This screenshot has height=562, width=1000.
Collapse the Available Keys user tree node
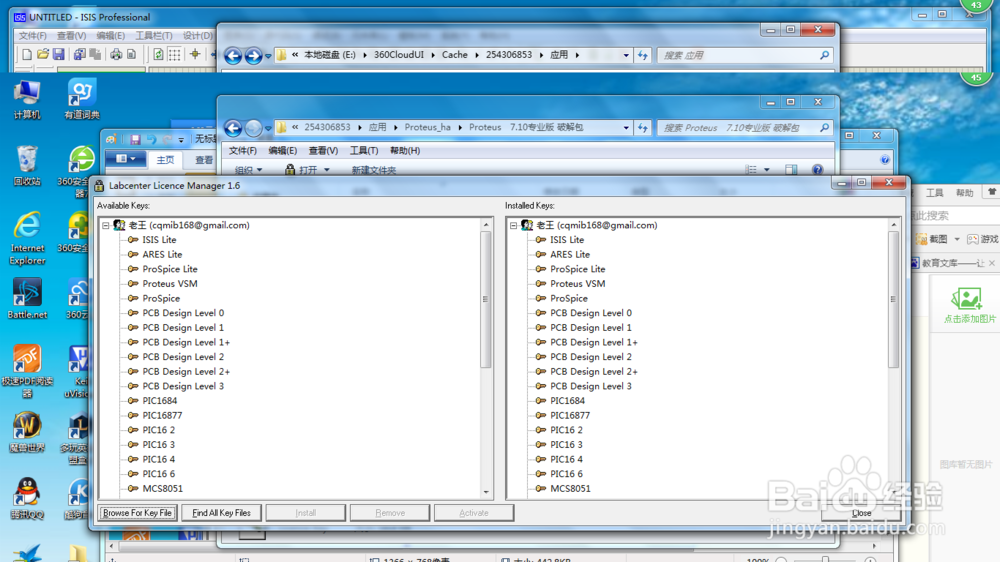click(106, 225)
